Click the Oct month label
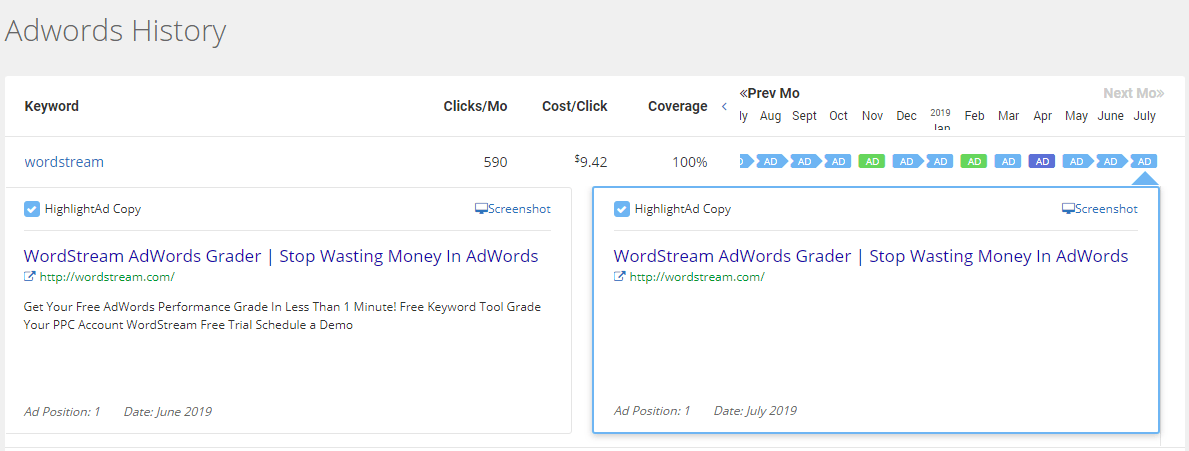The image size is (1189, 451). 838,116
